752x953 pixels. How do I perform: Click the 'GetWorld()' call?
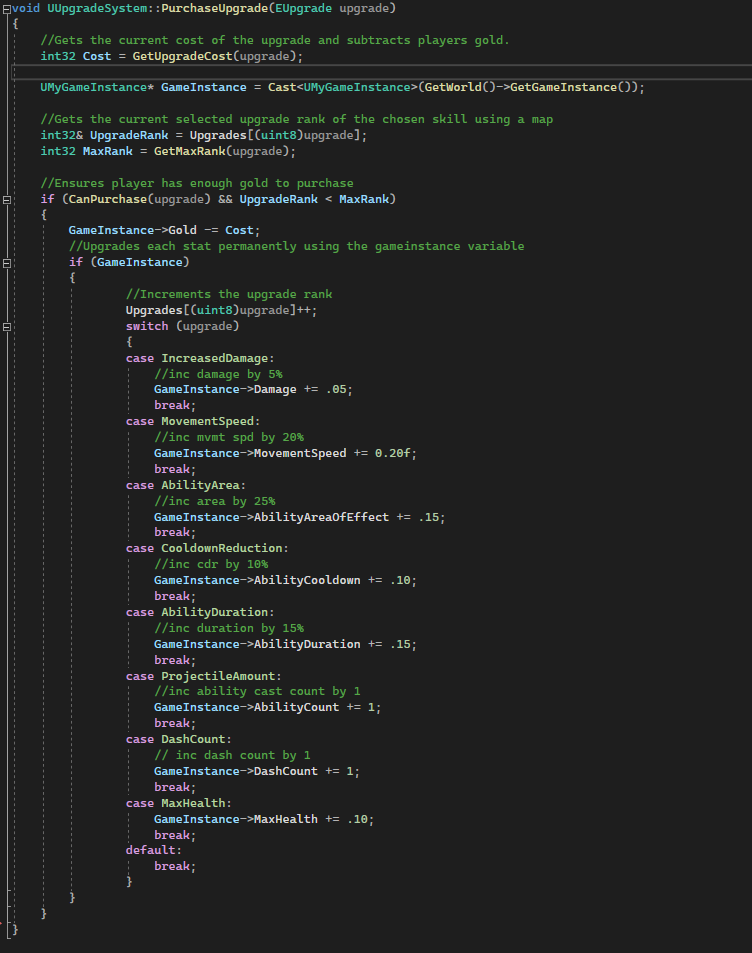[x=460, y=87]
